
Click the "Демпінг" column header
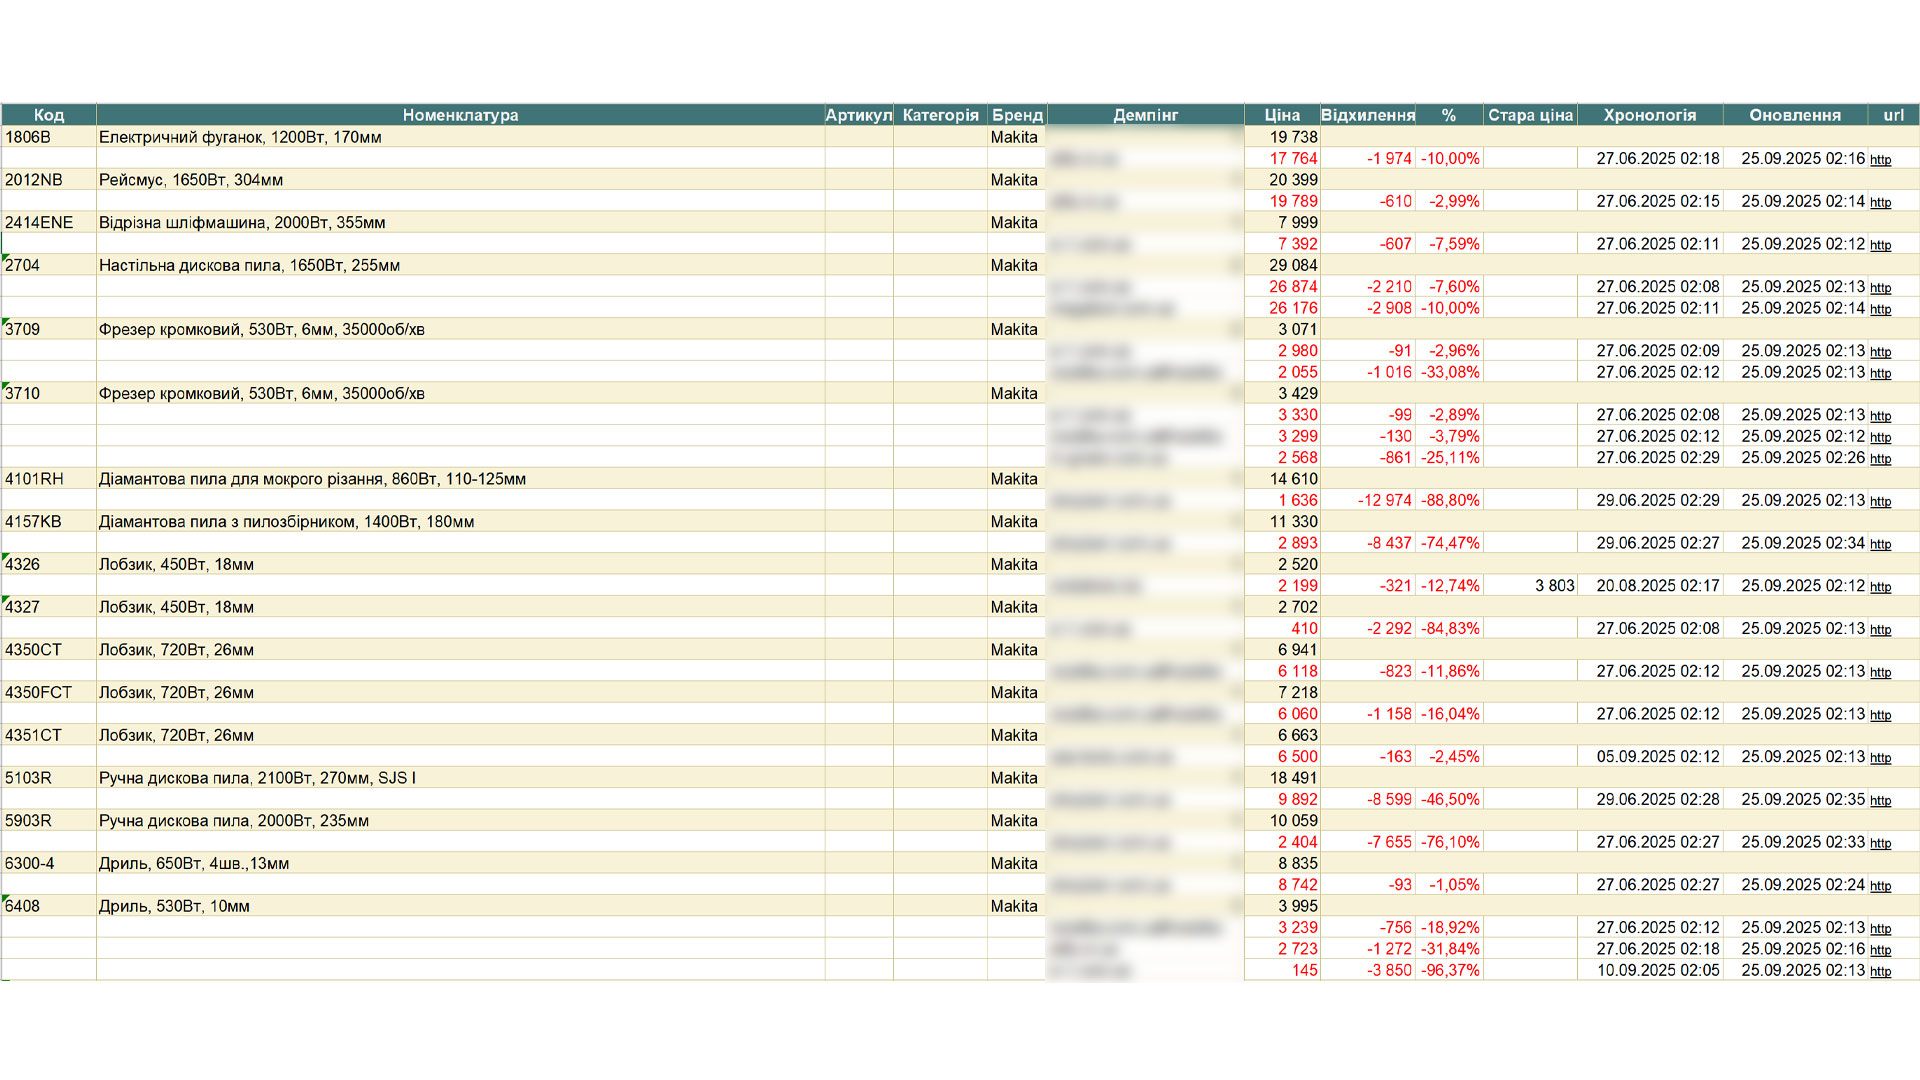(x=1145, y=115)
